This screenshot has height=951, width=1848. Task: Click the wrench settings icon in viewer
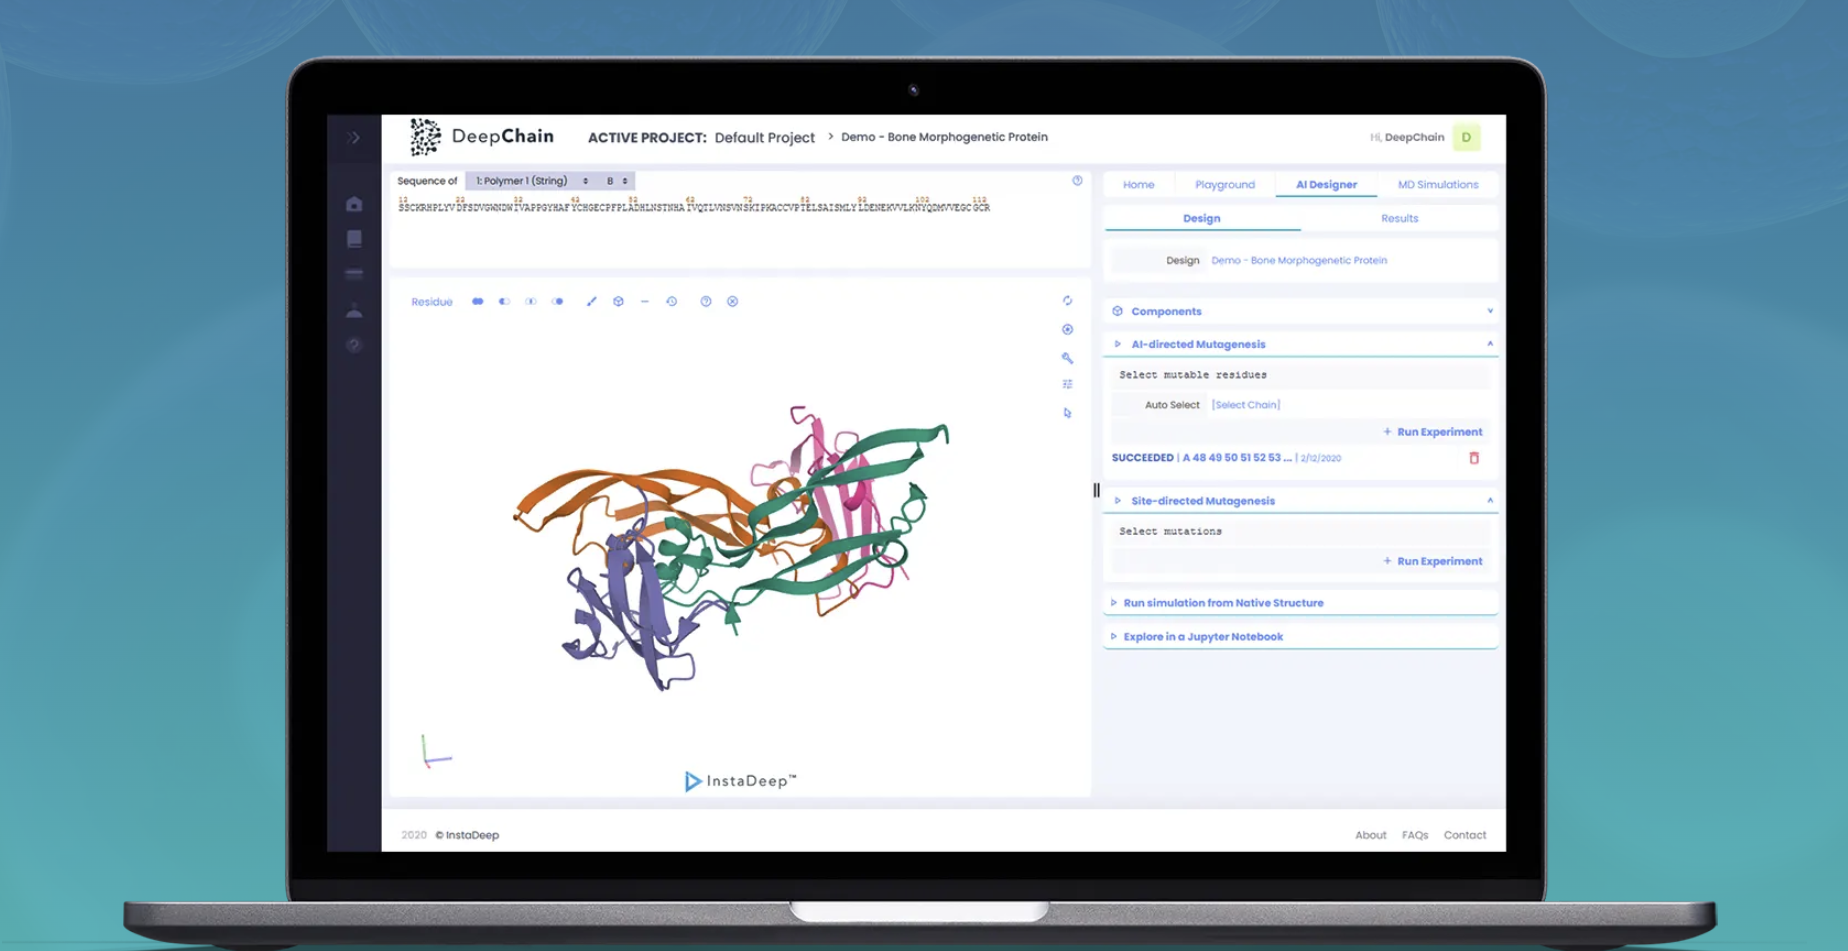click(x=1067, y=357)
